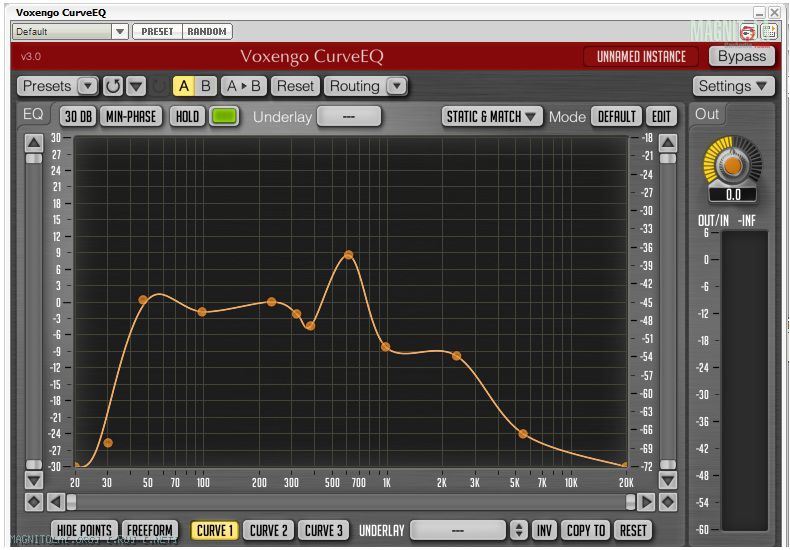Viewport: 790px width, 550px height.
Task: Click the 0.0 output gain value
Action: tap(733, 195)
